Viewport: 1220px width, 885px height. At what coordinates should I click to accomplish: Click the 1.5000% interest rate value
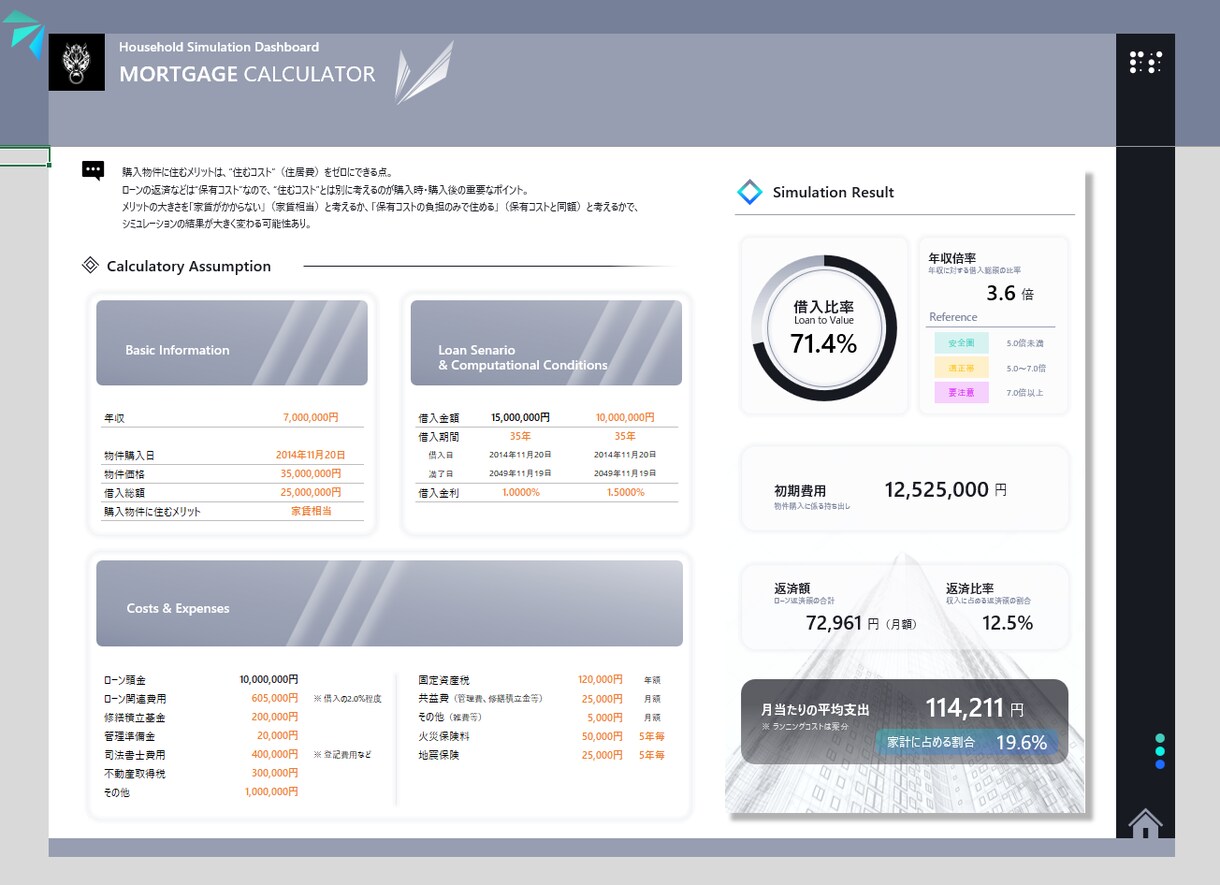625,492
